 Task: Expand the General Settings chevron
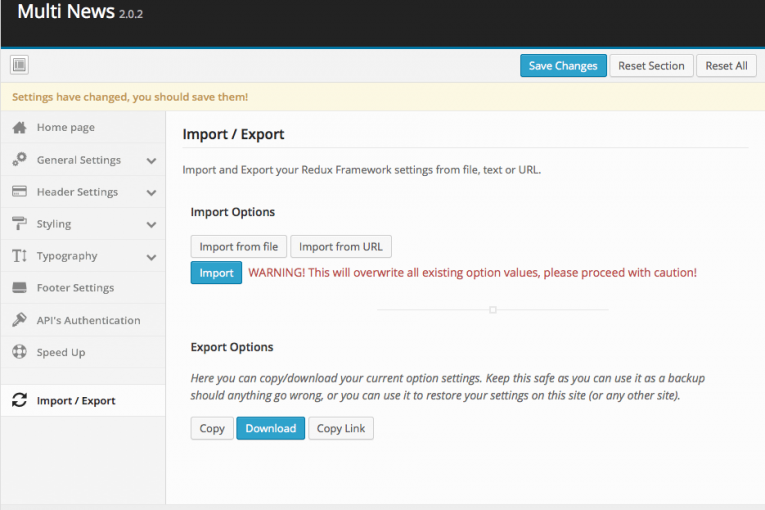tap(152, 161)
